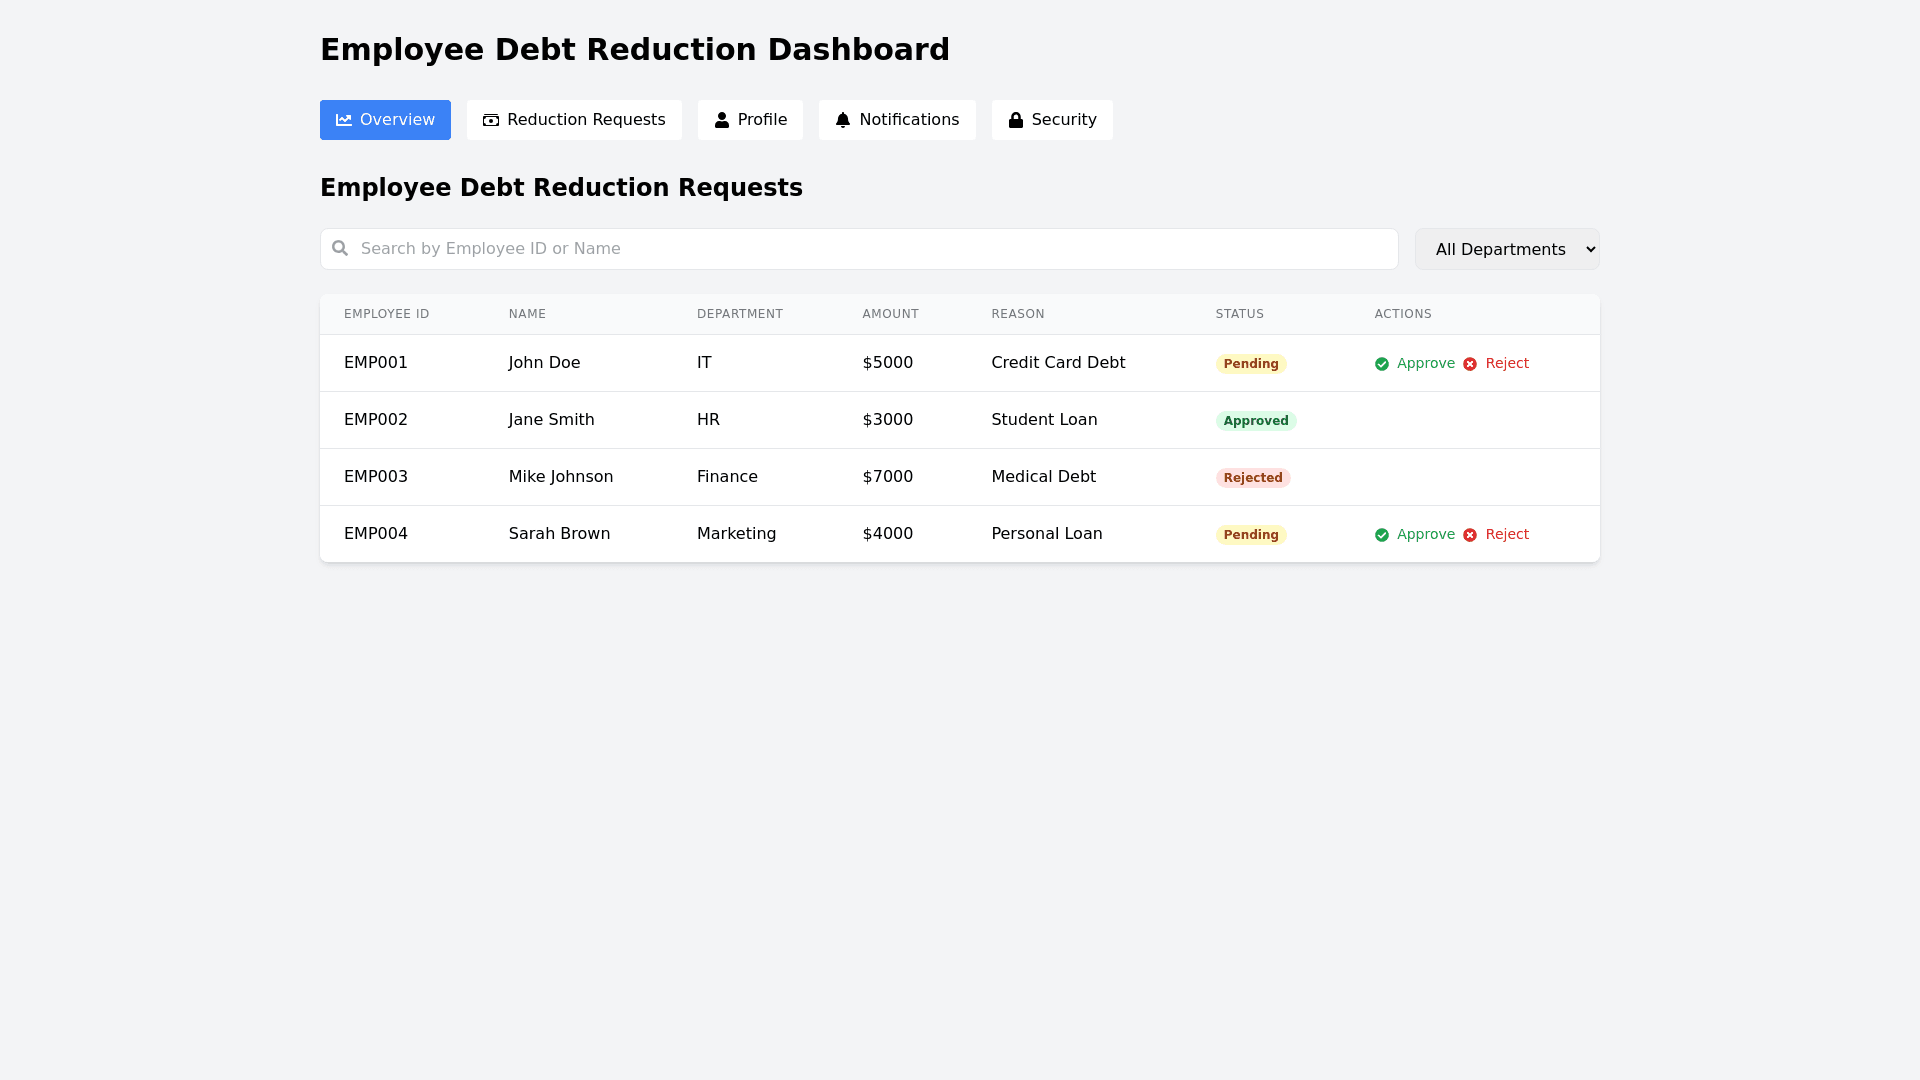Switch to the Reduction Requests tab

tap(574, 120)
